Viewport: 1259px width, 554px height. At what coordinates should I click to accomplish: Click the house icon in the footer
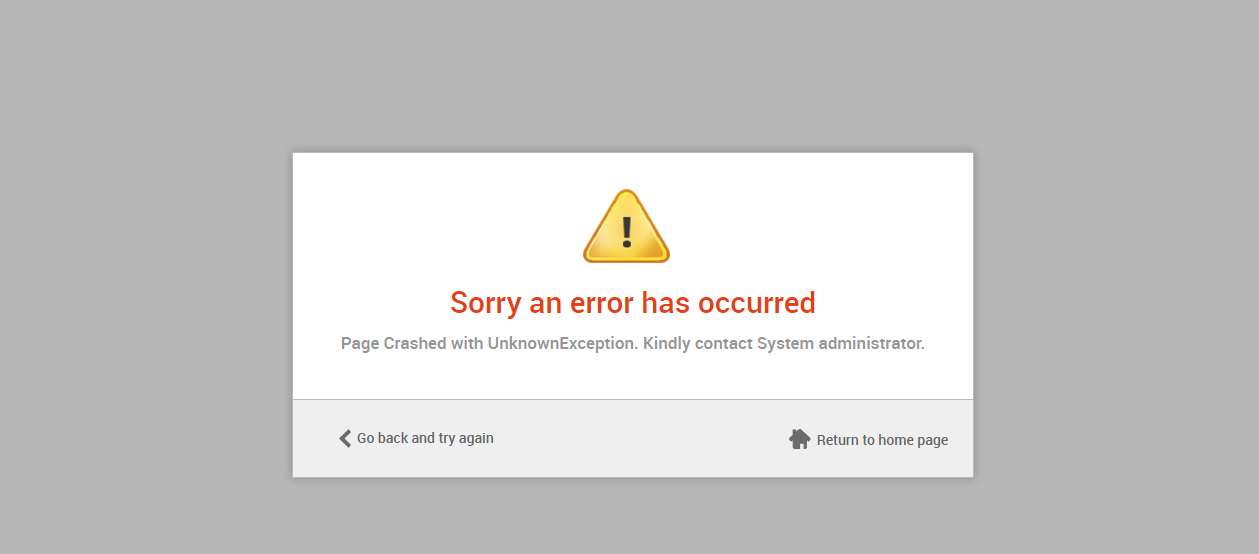click(x=799, y=439)
